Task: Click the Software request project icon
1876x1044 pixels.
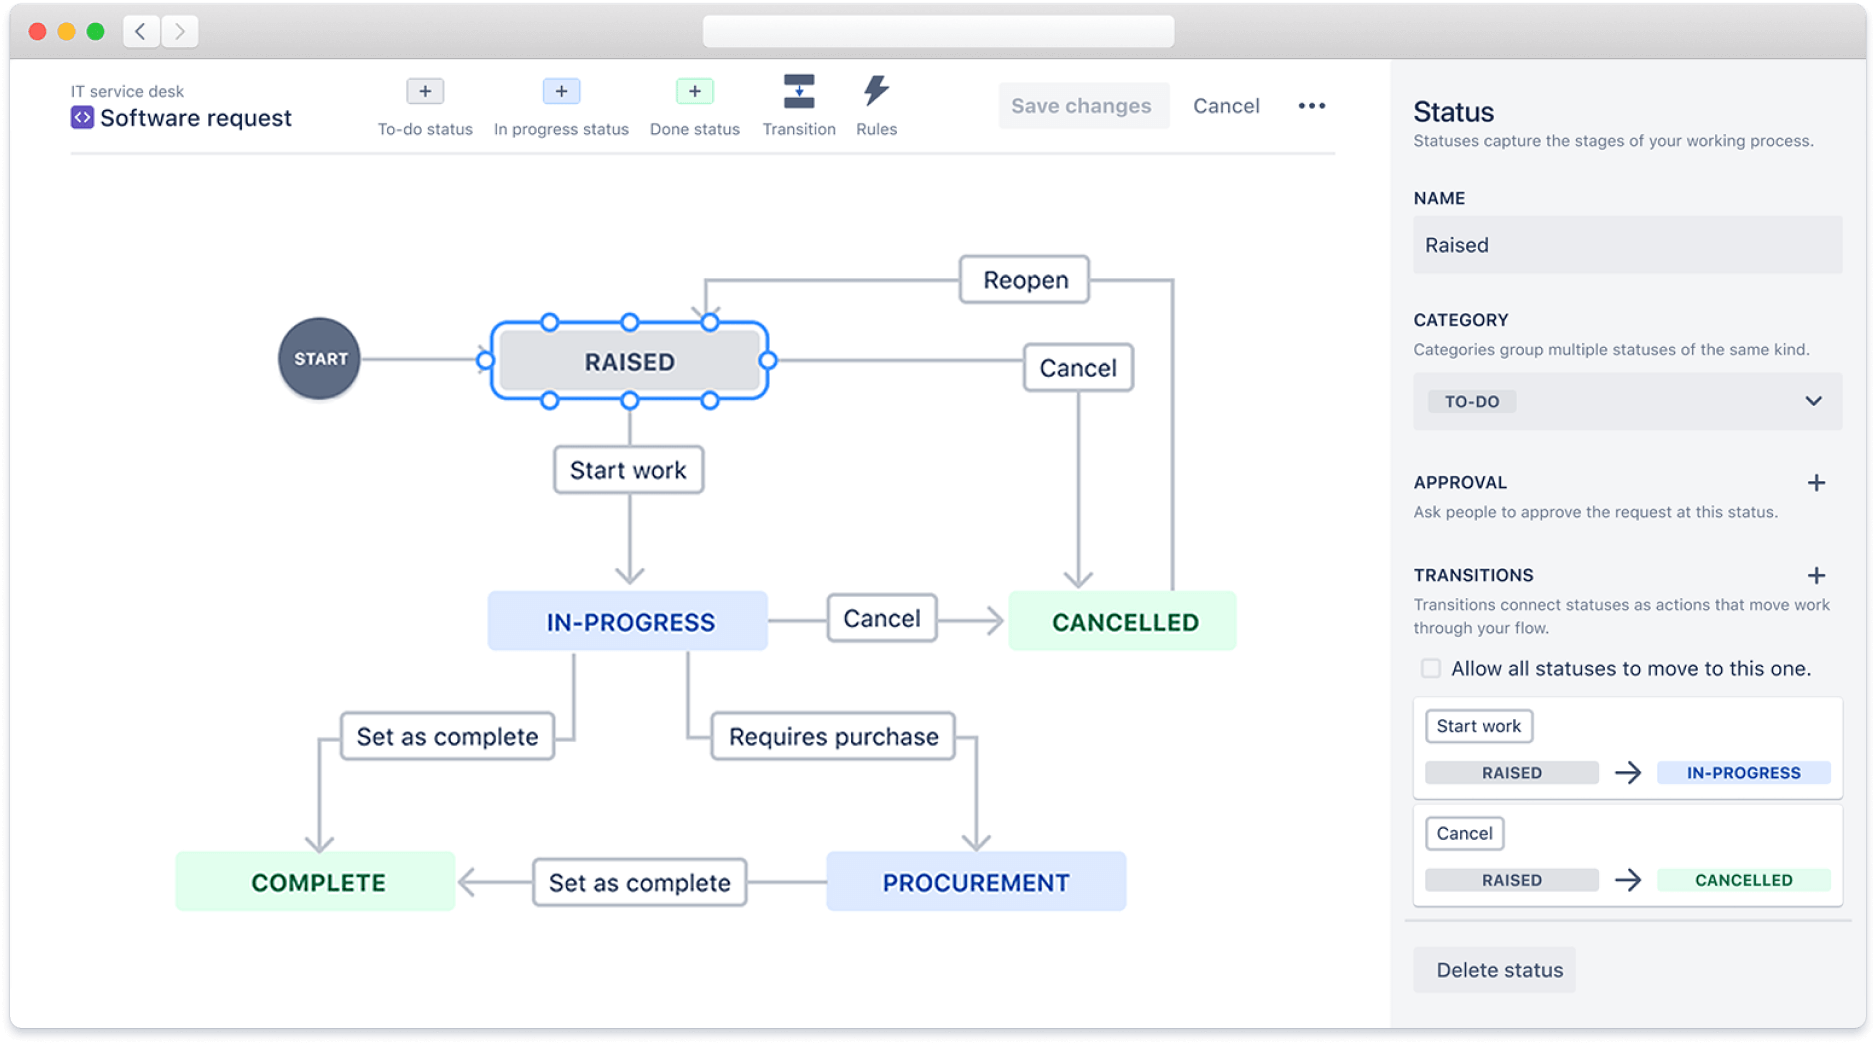Action: pos(82,117)
